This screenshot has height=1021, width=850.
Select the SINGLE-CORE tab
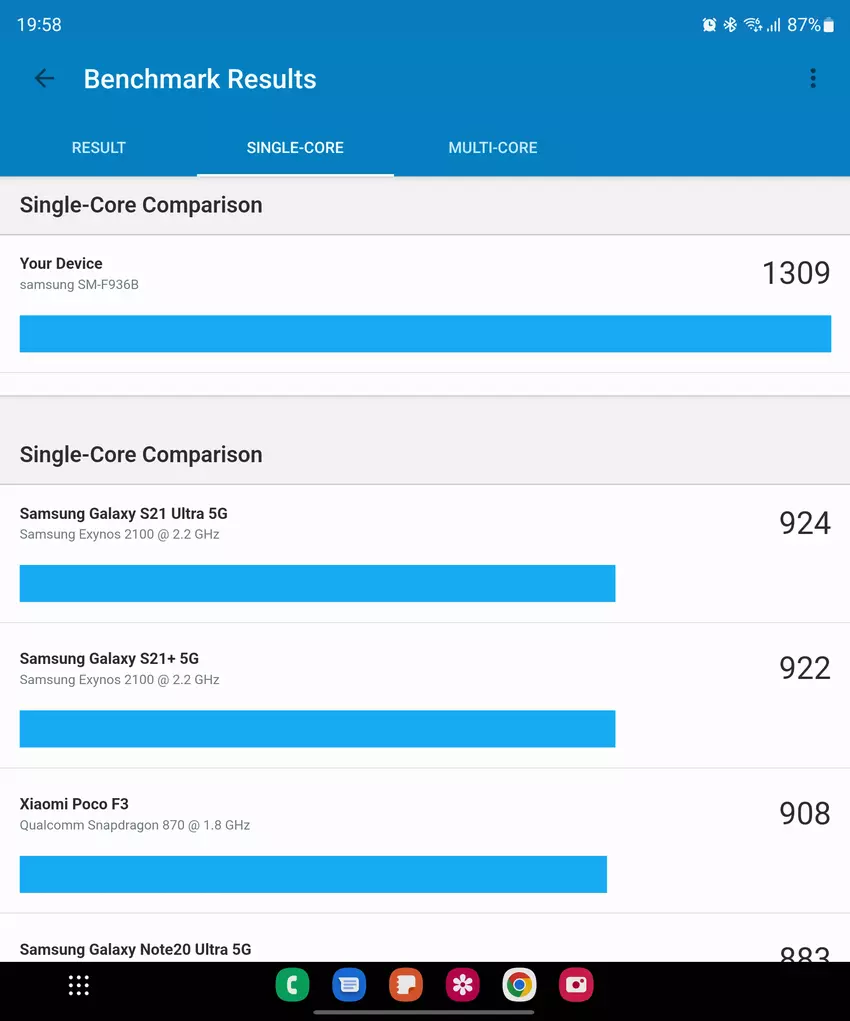click(x=295, y=148)
